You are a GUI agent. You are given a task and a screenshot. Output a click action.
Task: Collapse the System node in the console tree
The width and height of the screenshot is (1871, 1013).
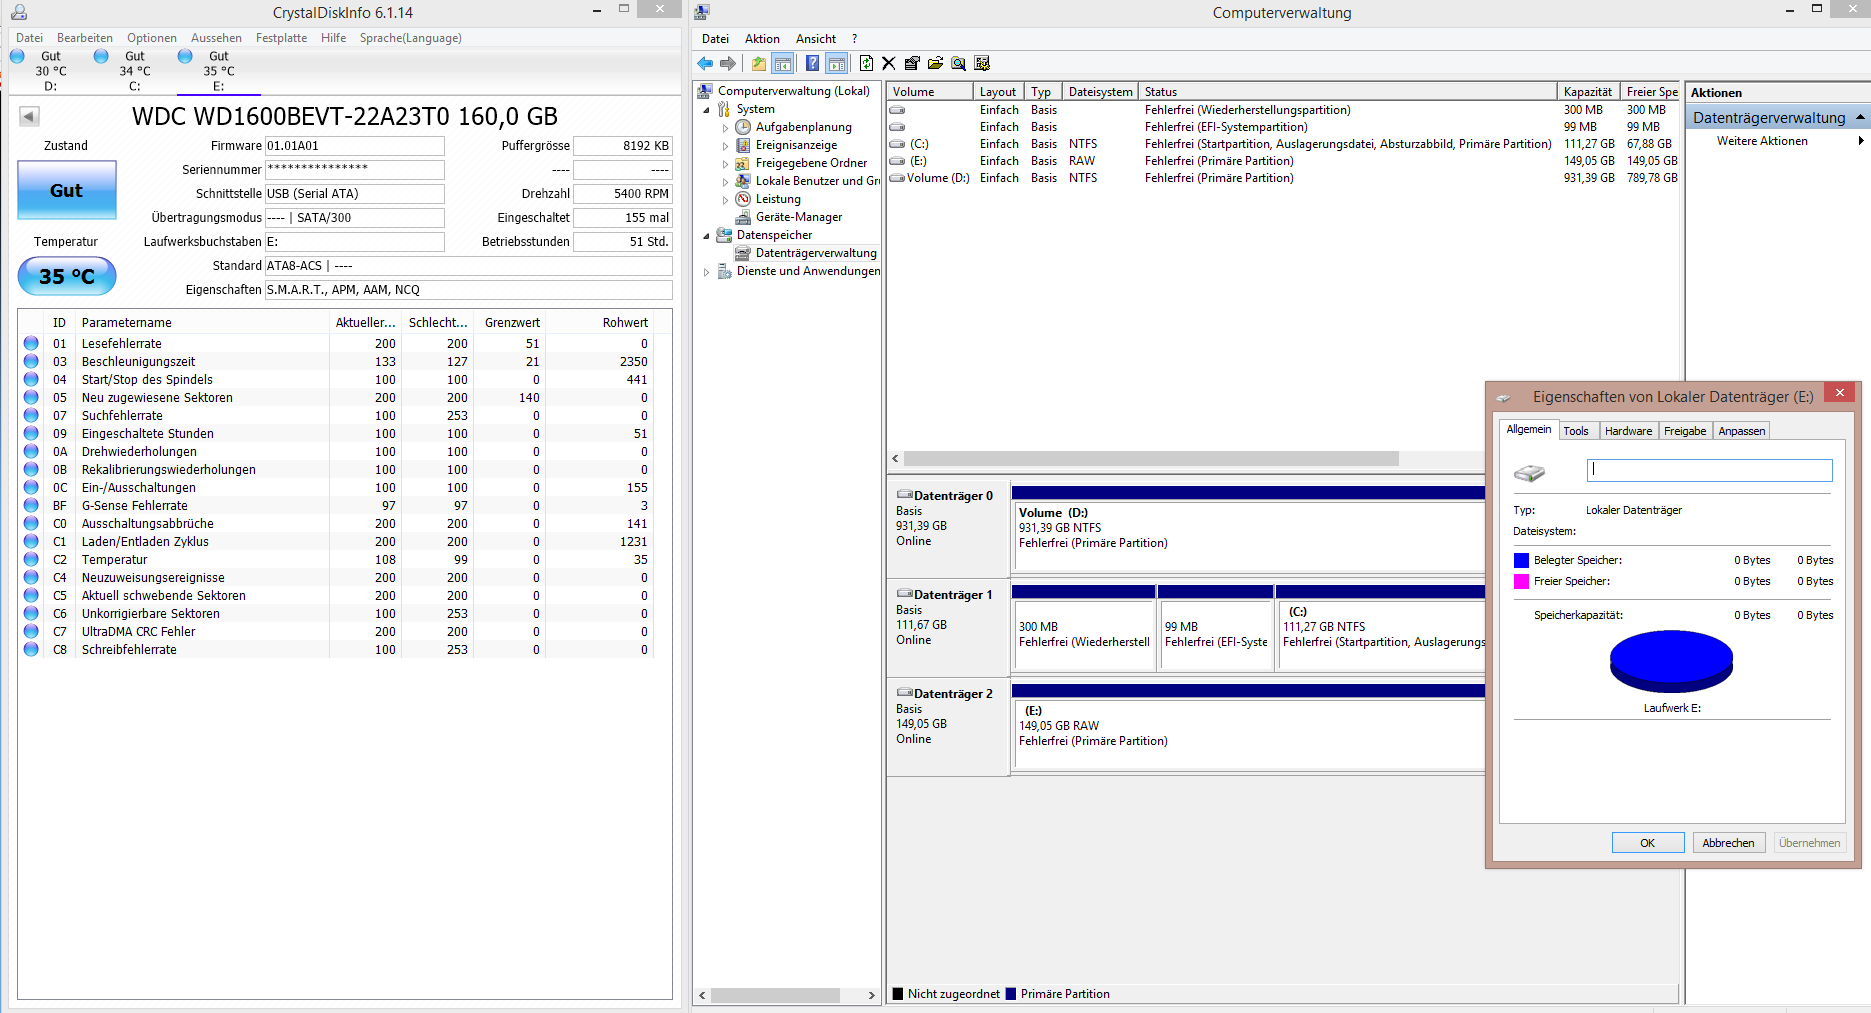tap(706, 110)
